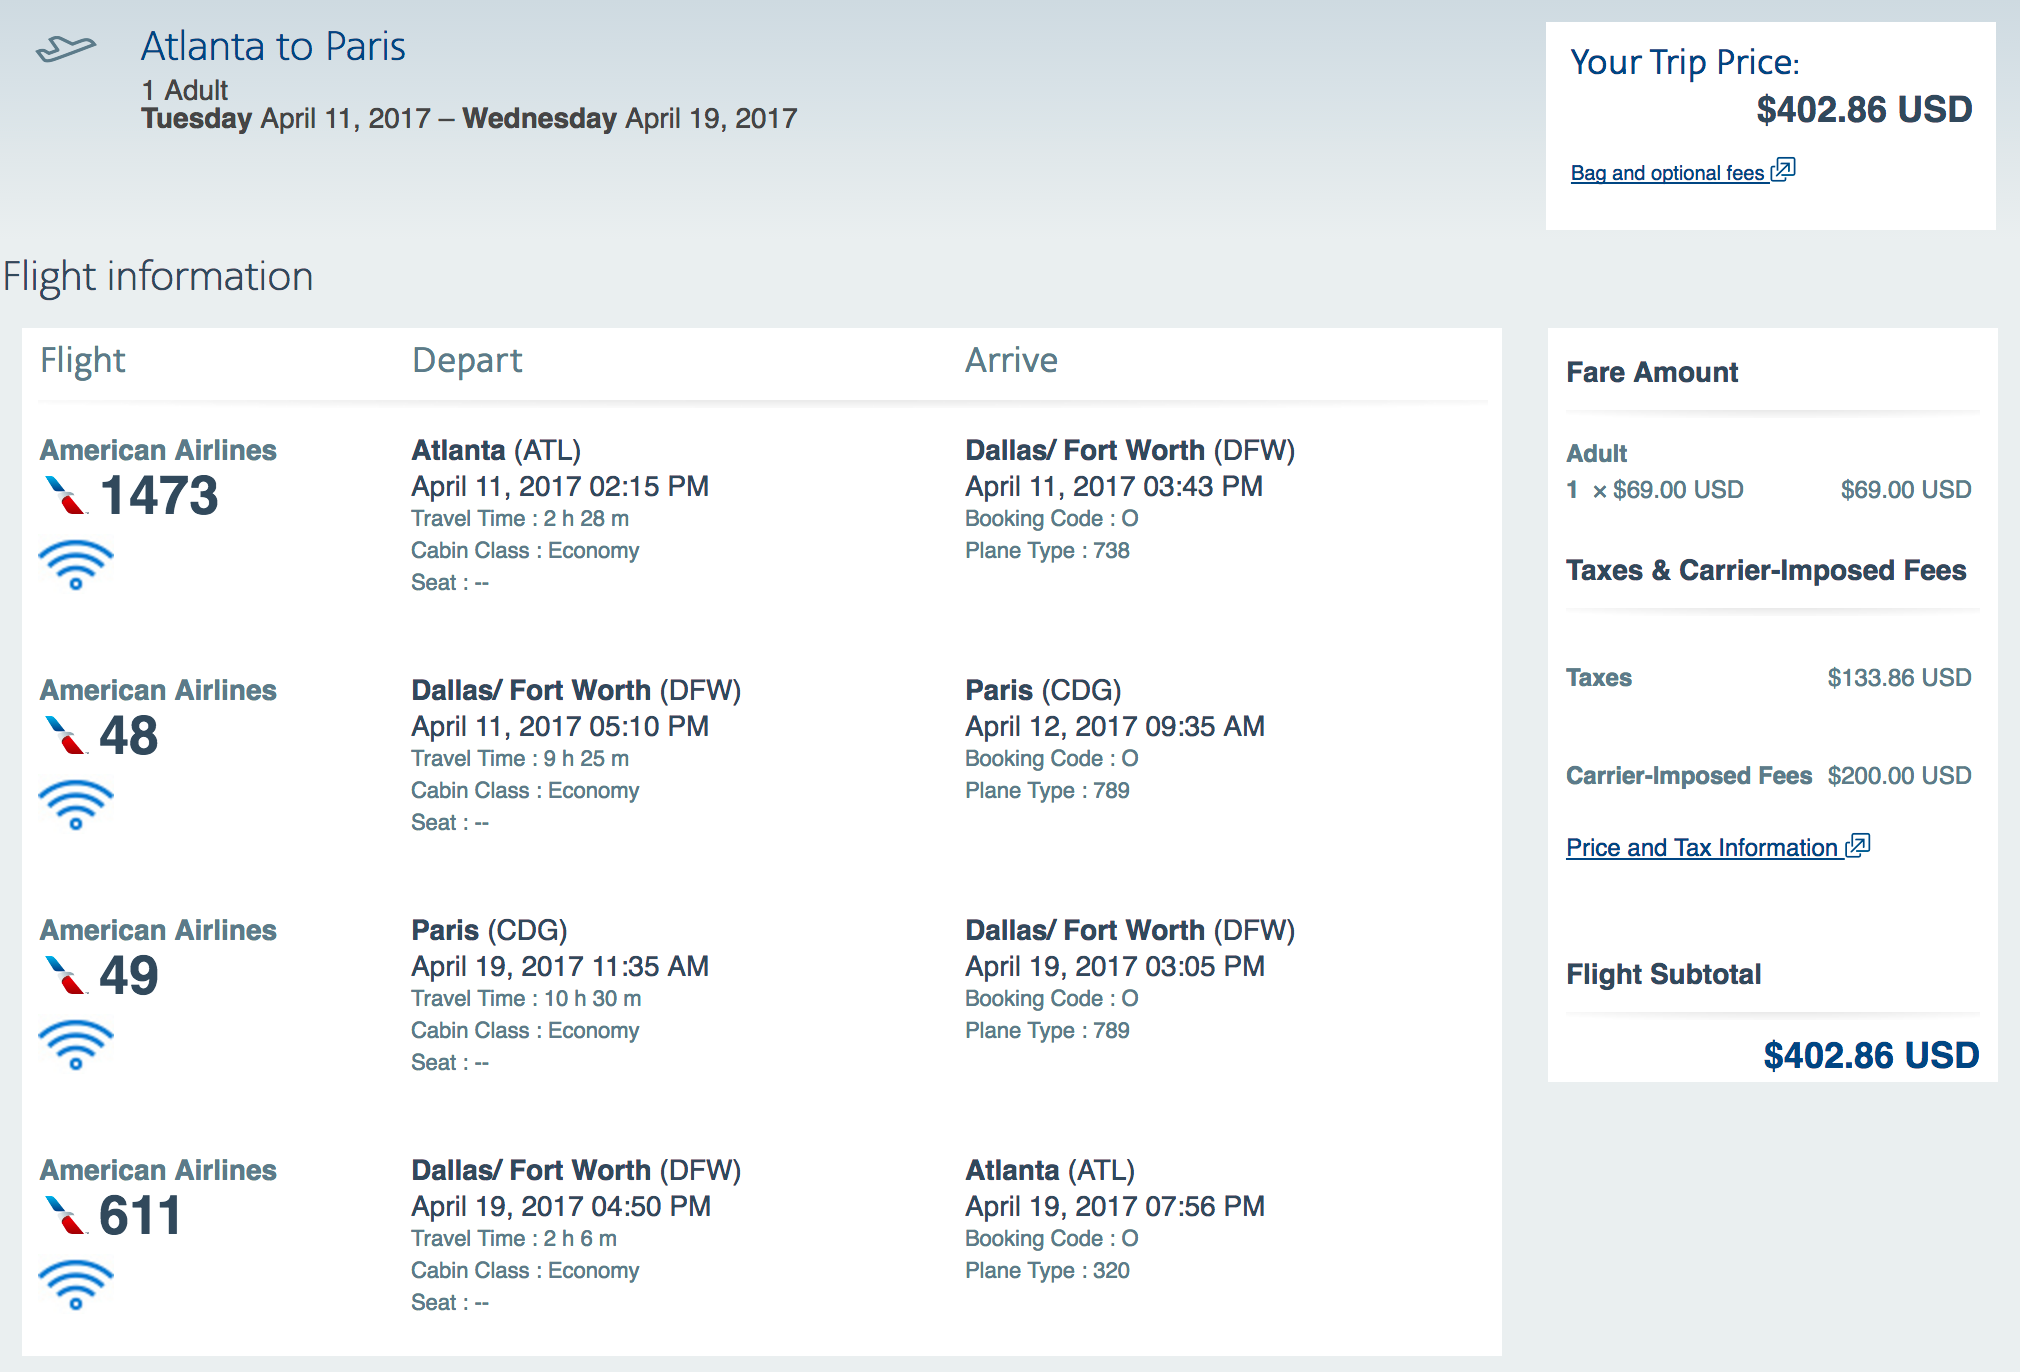This screenshot has width=2020, height=1372.
Task: Open the Price and Tax Information link
Action: [x=1701, y=848]
